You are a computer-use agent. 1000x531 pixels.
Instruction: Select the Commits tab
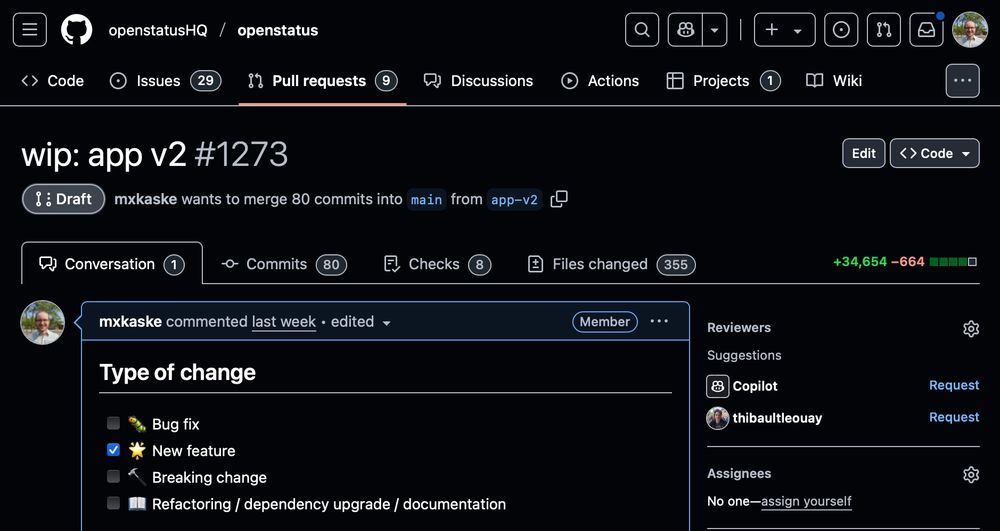coord(284,264)
